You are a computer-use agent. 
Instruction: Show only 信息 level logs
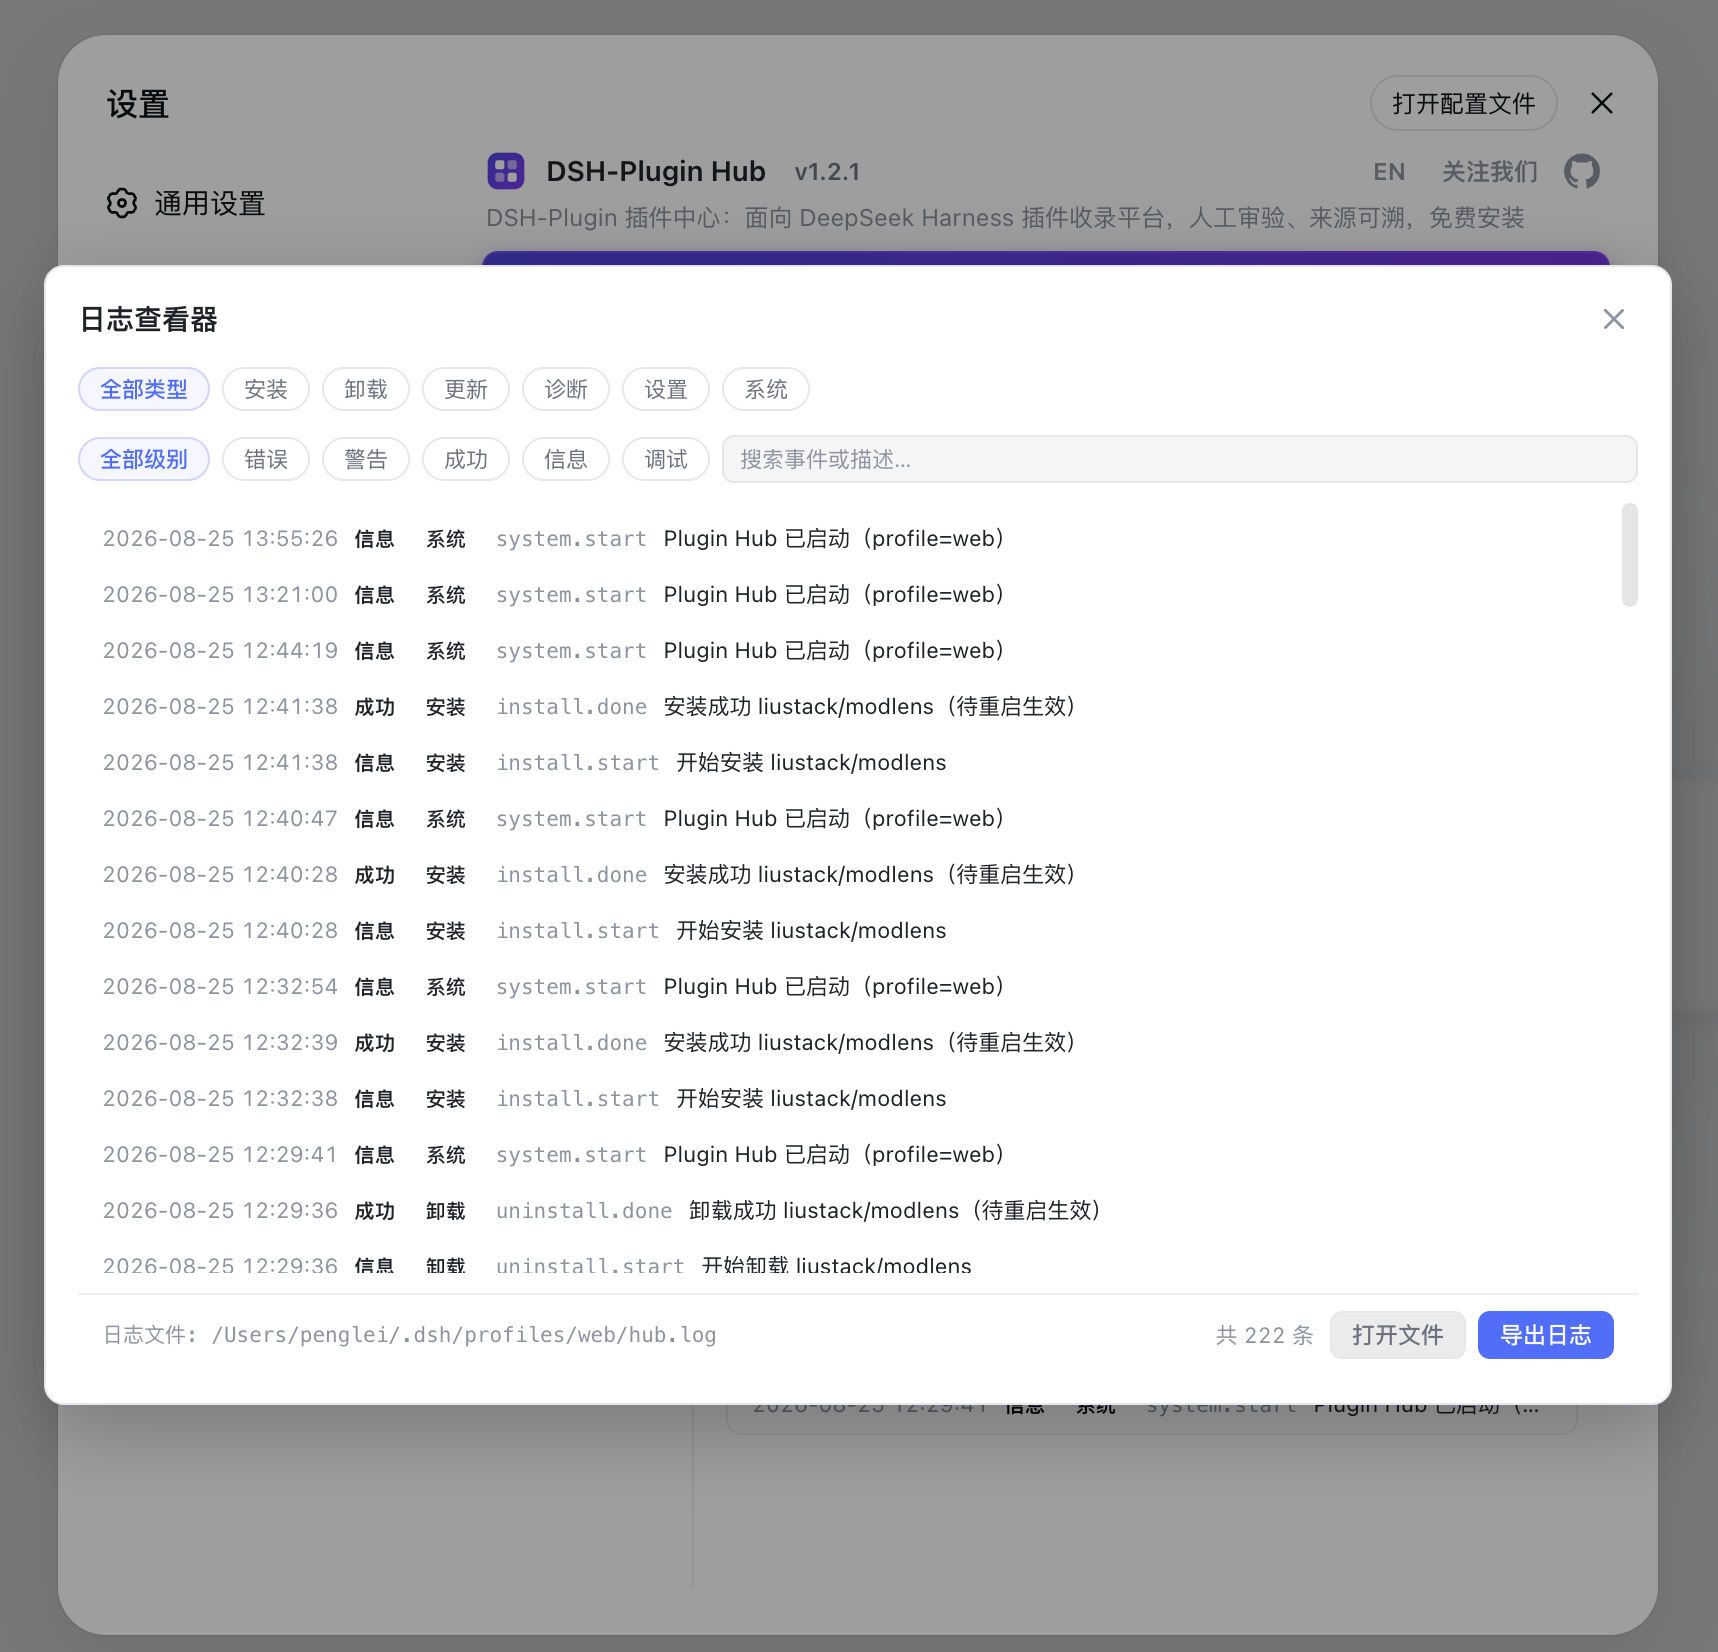point(566,459)
